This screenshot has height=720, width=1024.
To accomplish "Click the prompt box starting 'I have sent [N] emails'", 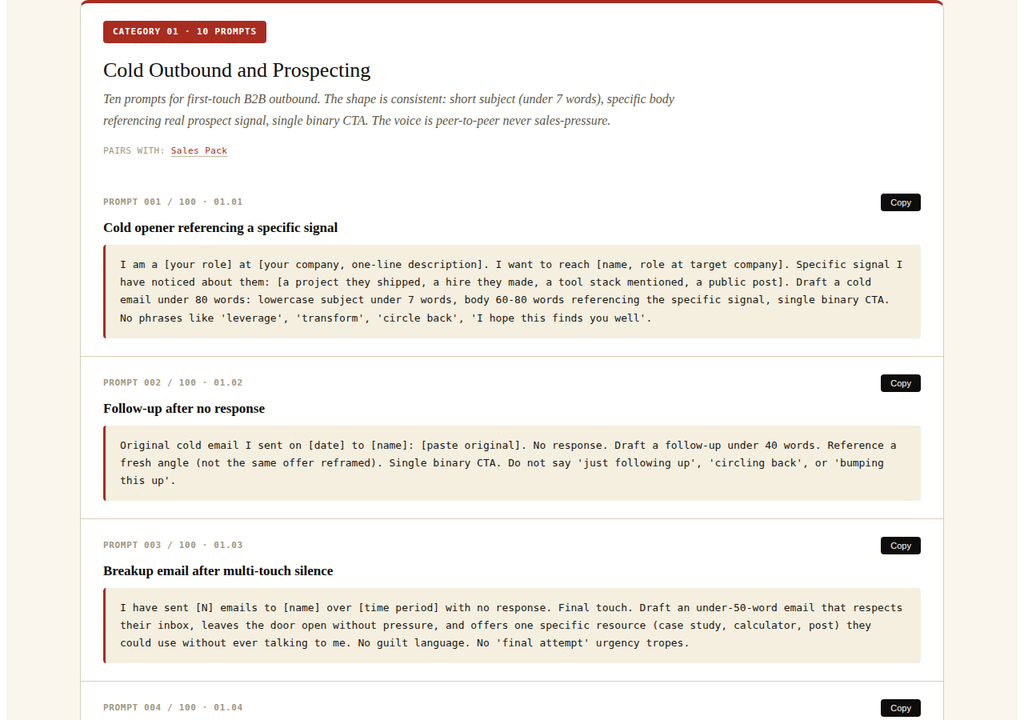I will pos(512,625).
